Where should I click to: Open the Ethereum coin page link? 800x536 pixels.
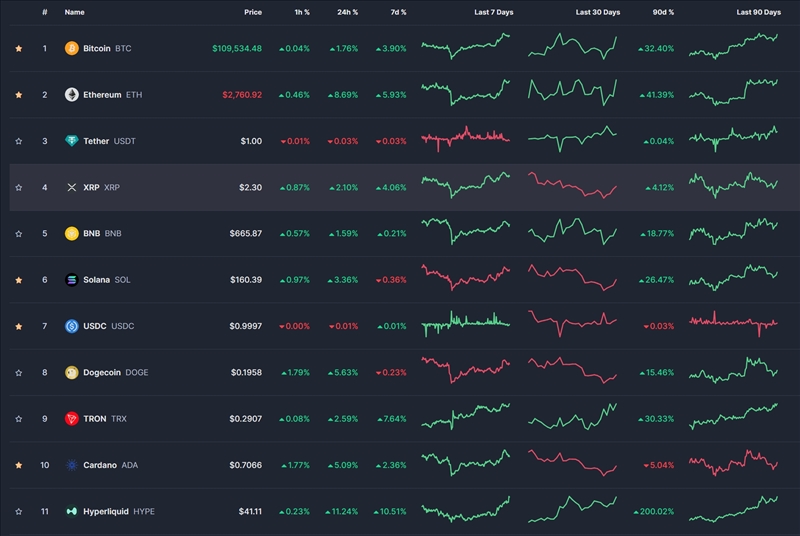click(102, 95)
